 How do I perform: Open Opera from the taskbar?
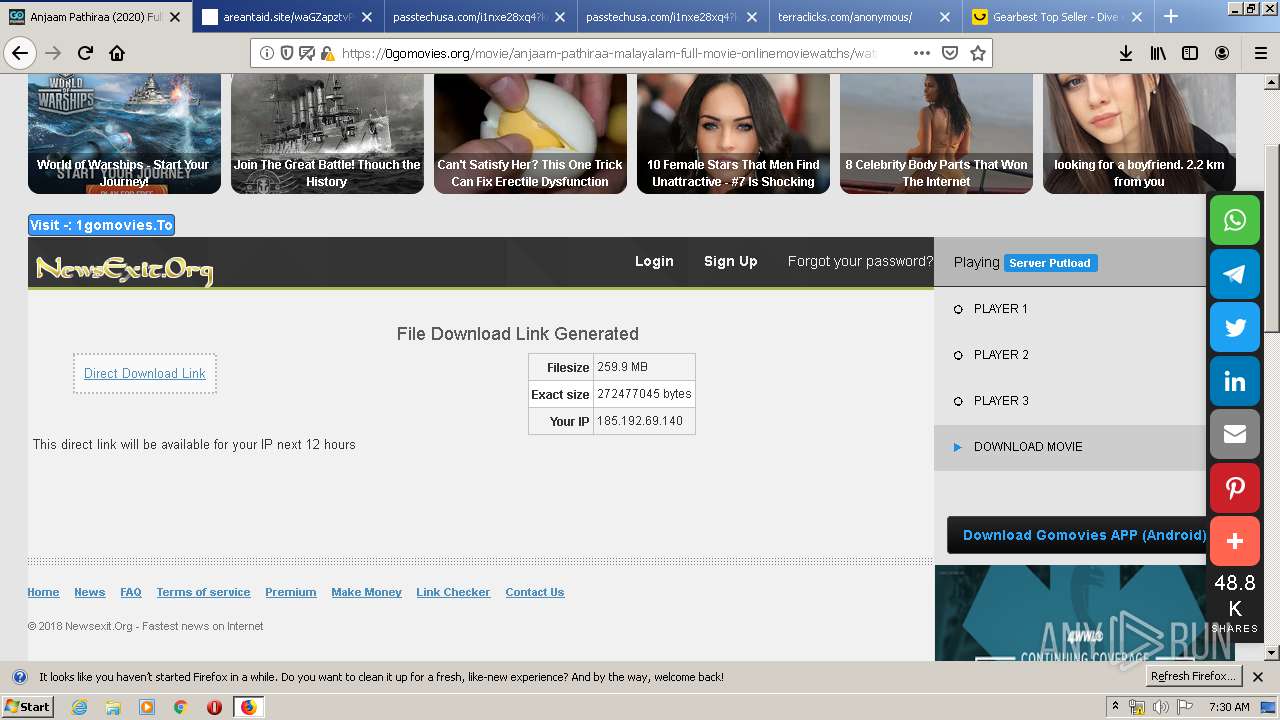pos(214,707)
